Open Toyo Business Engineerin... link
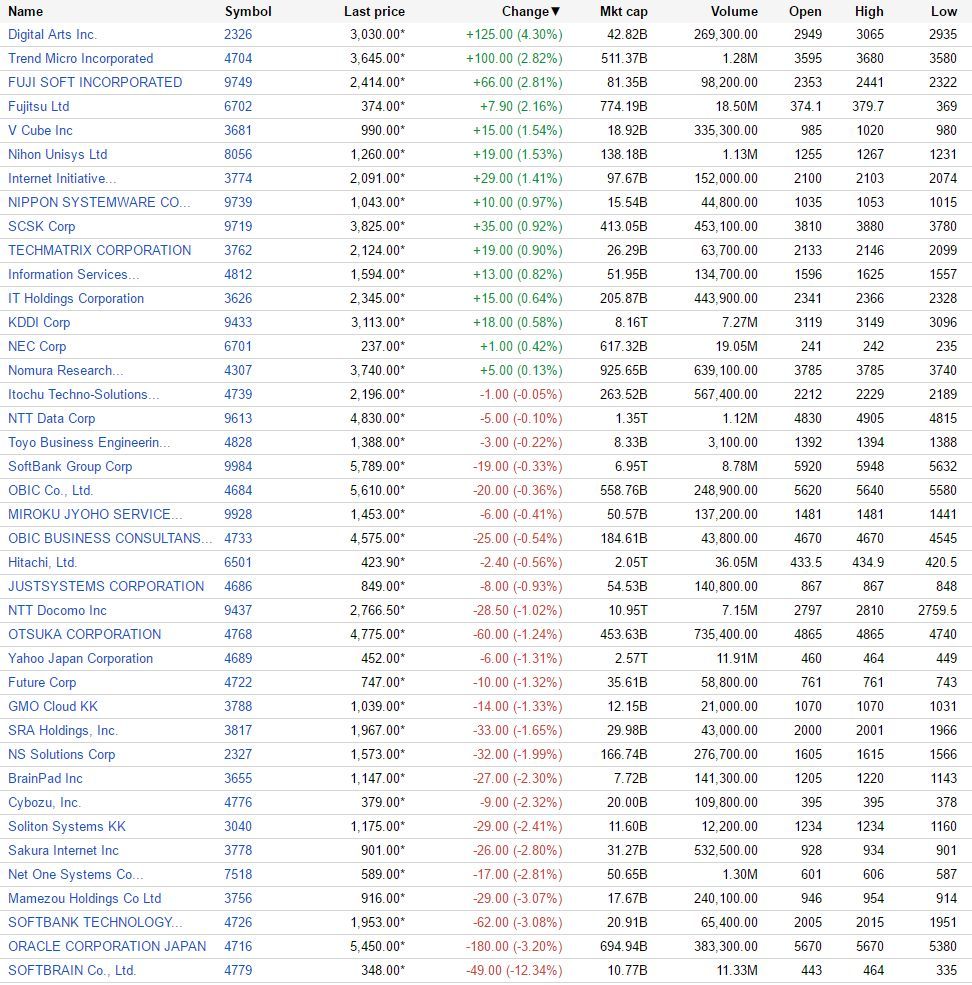The width and height of the screenshot is (972, 985). [89, 442]
